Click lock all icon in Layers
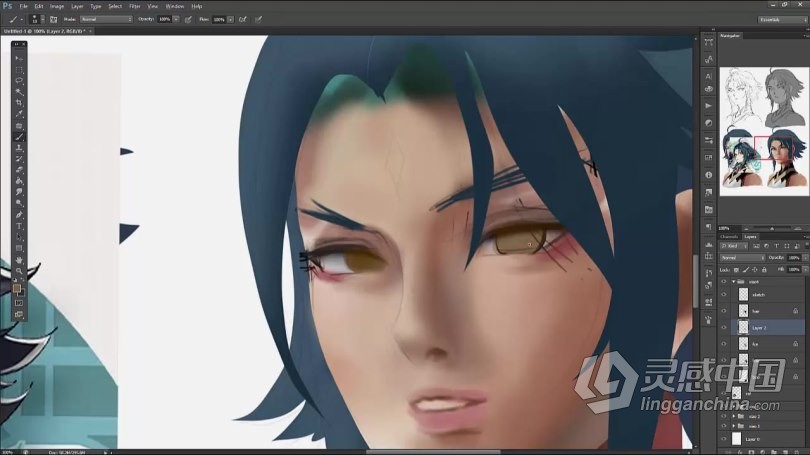 764,270
